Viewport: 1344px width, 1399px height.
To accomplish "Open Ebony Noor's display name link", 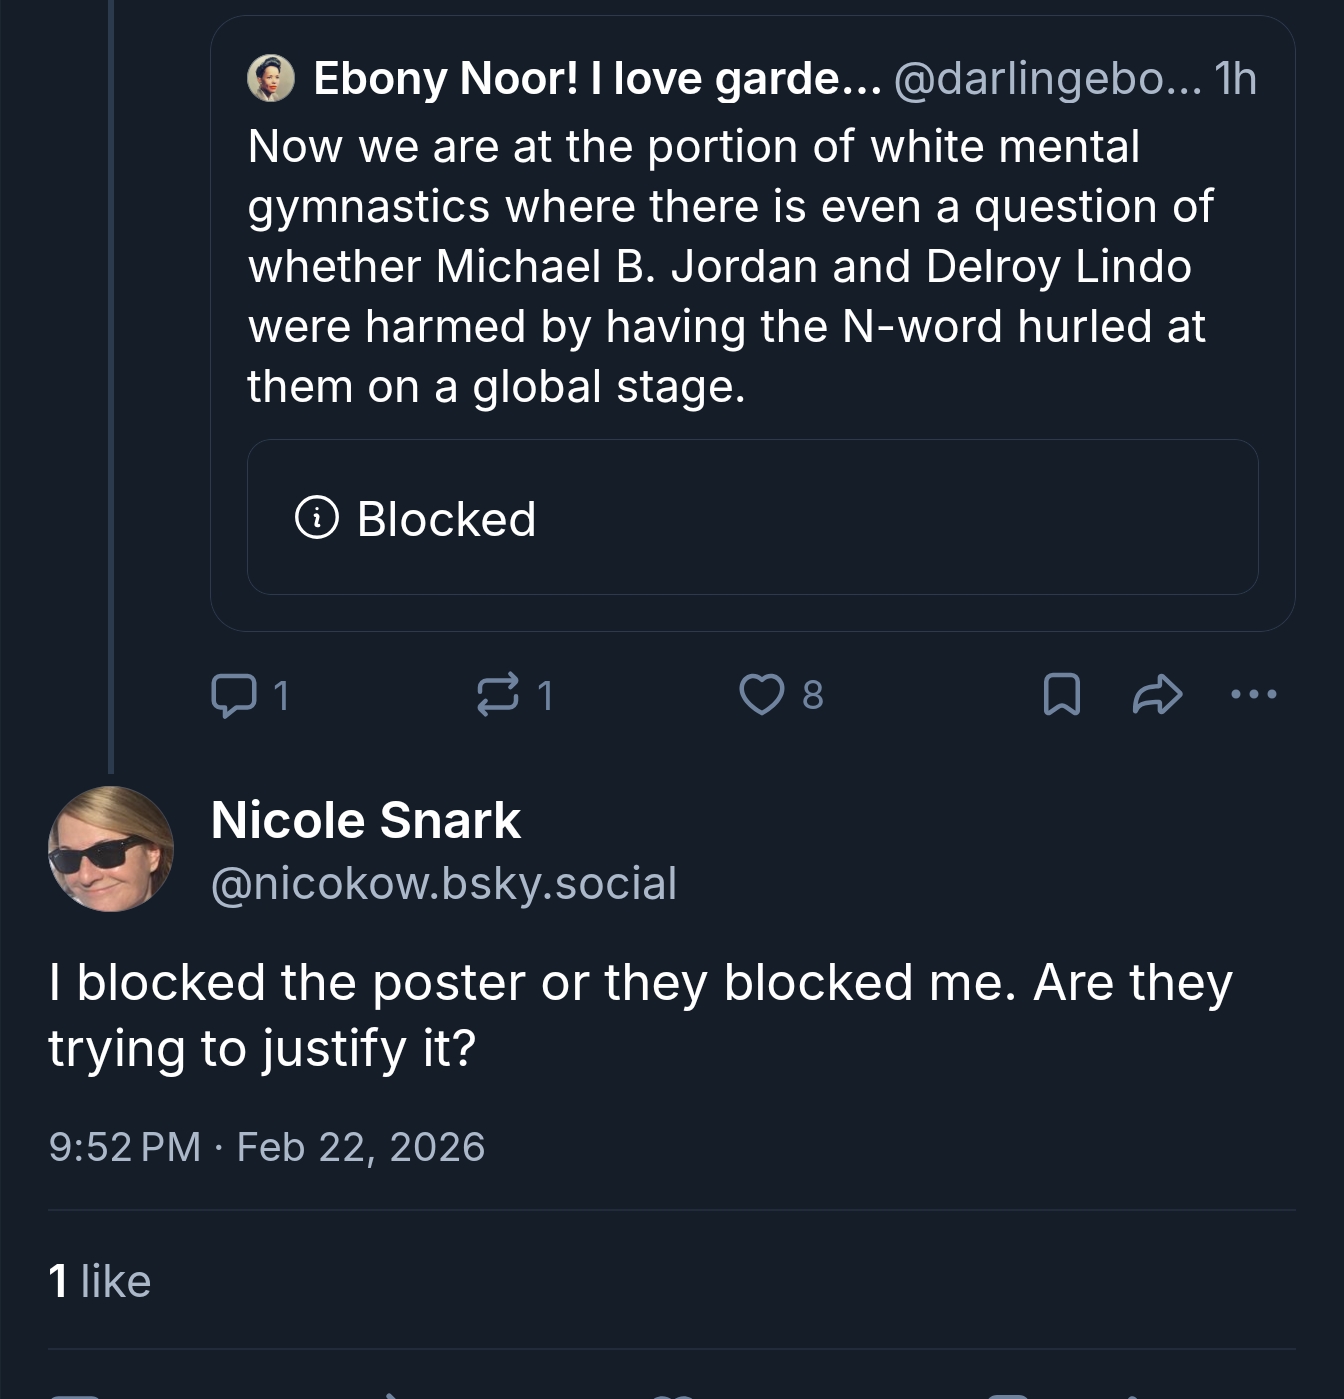I will click(597, 79).
